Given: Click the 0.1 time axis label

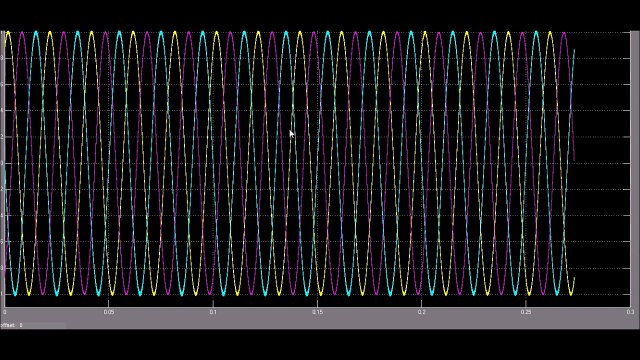Looking at the screenshot, I should point(213,312).
